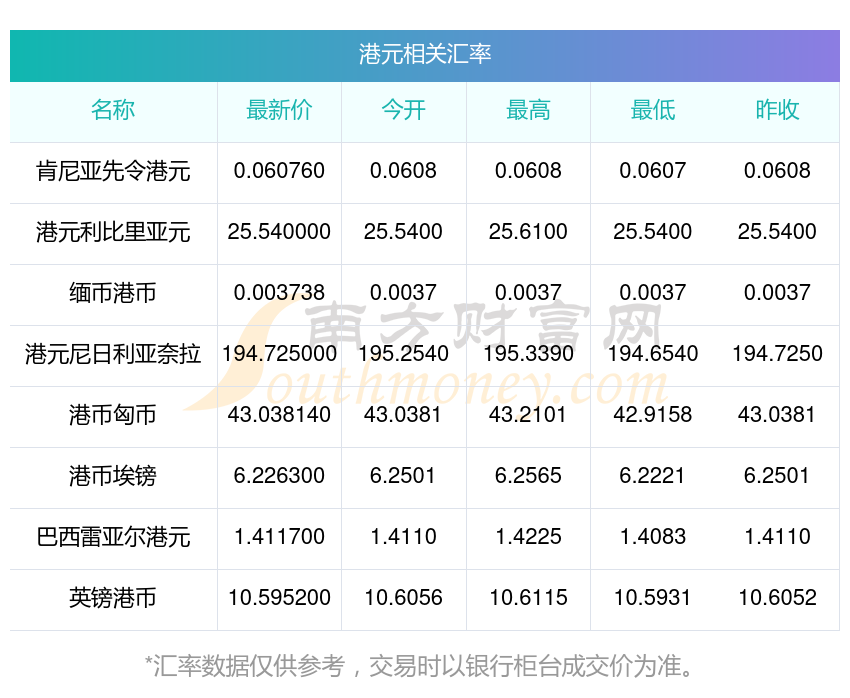This screenshot has width=850, height=698.
Task: Click the previous close 194.7250
Action: (x=777, y=353)
